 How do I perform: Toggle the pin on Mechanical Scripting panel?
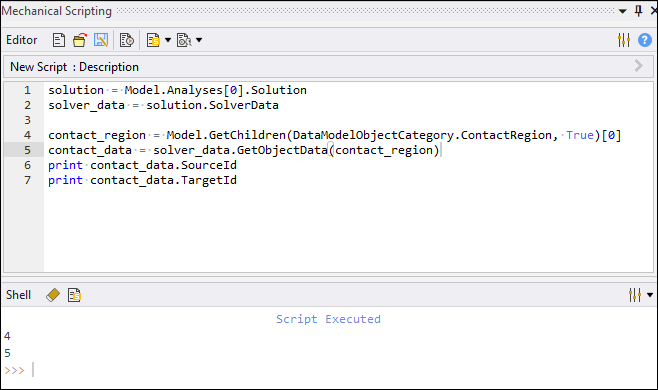(x=638, y=11)
